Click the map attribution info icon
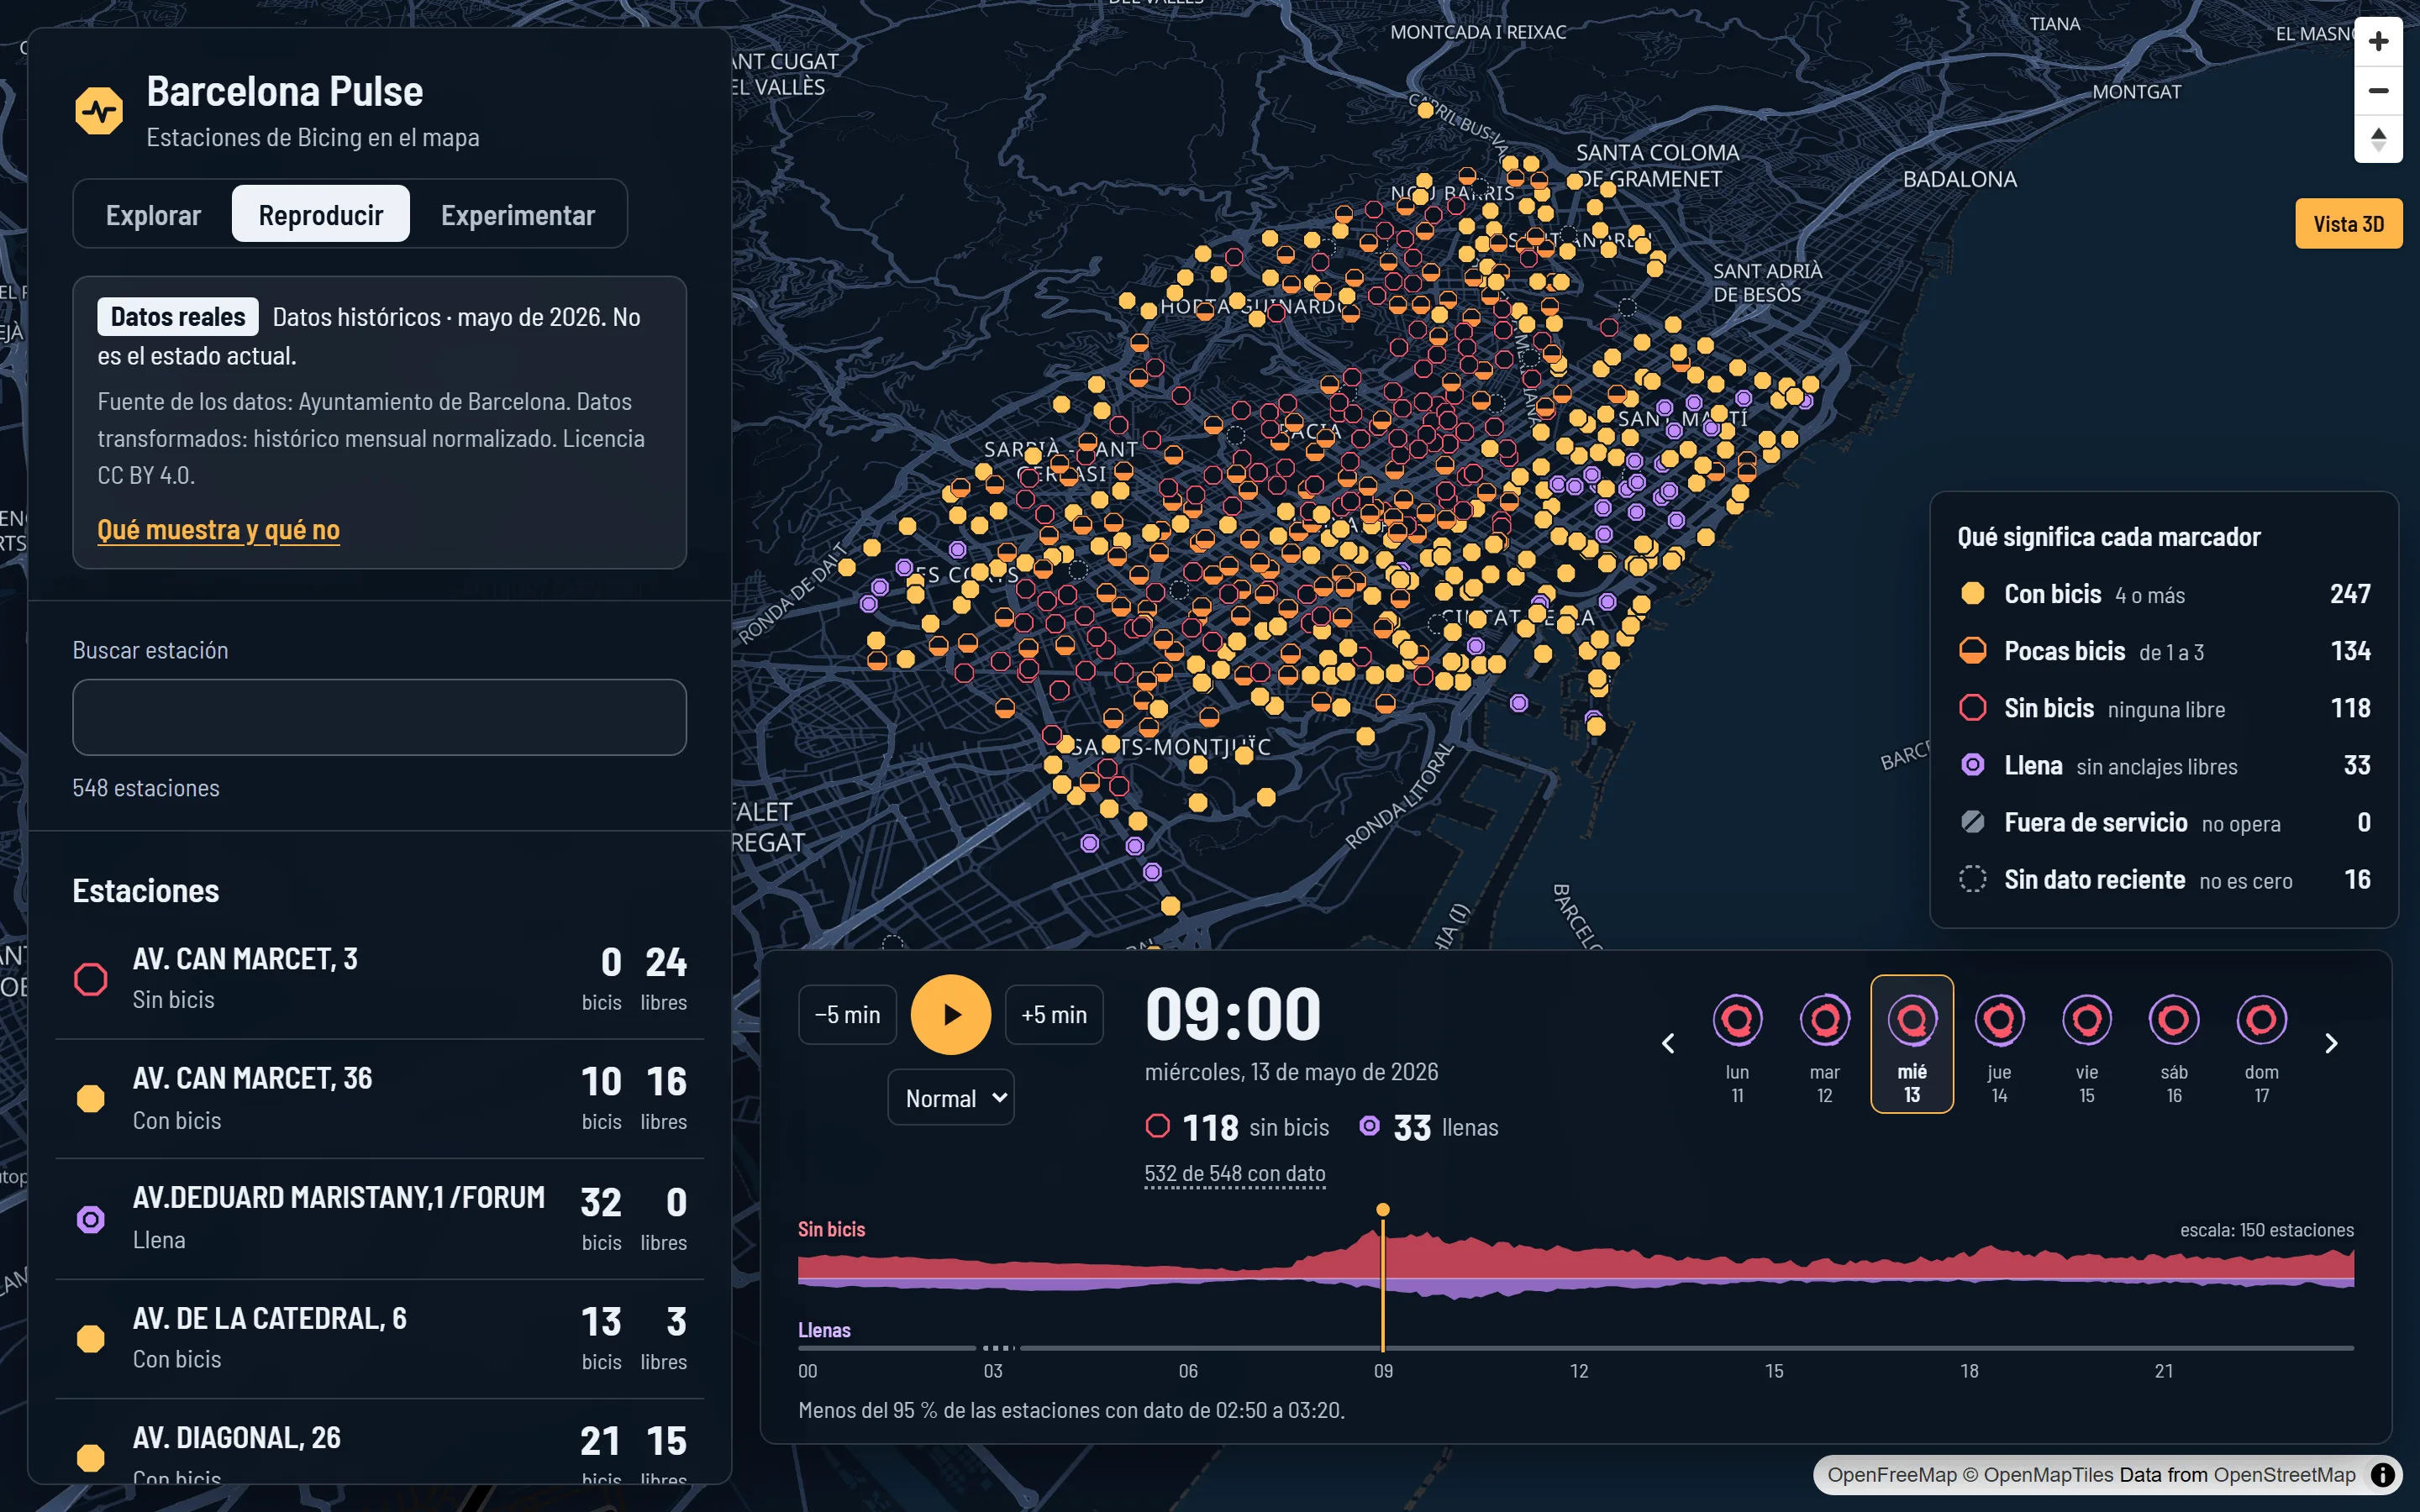 [2382, 1474]
